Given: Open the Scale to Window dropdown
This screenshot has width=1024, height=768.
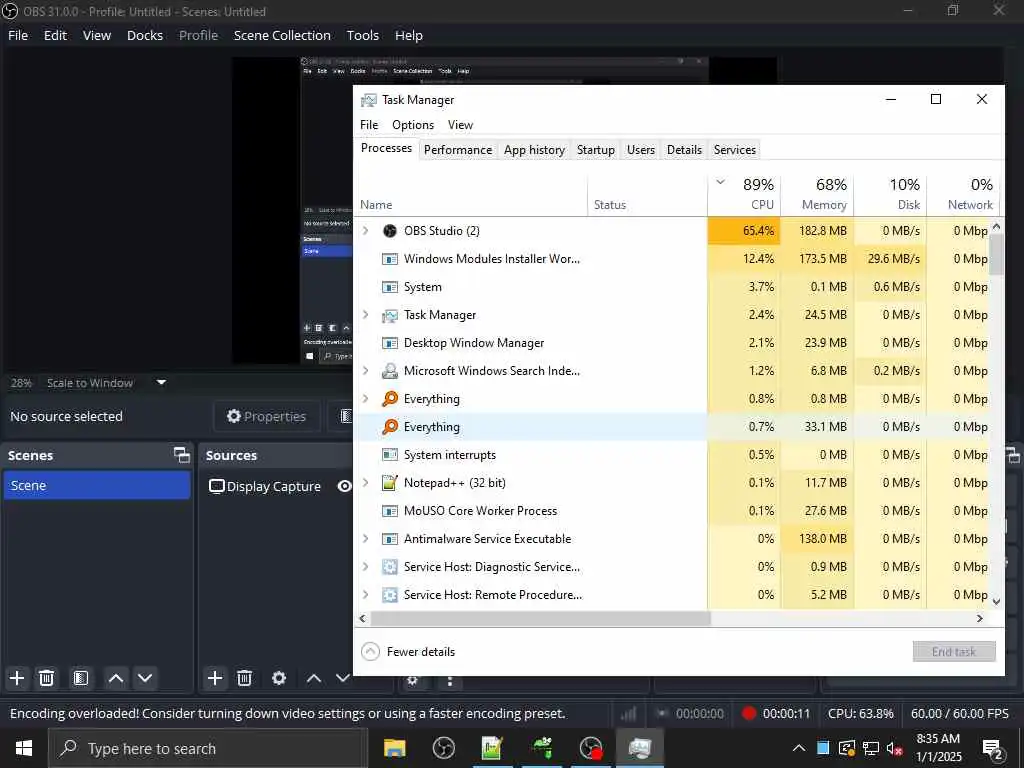Looking at the screenshot, I should (161, 383).
